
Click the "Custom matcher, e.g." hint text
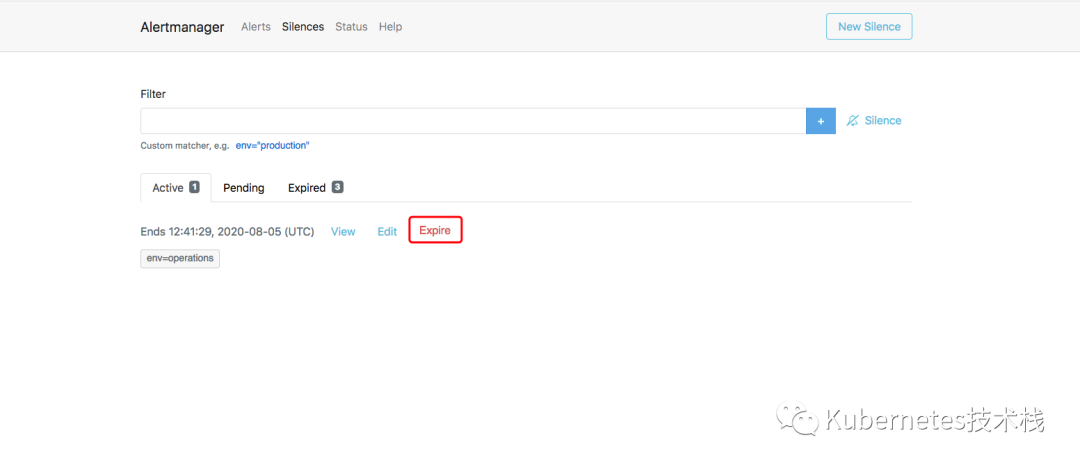tap(185, 146)
